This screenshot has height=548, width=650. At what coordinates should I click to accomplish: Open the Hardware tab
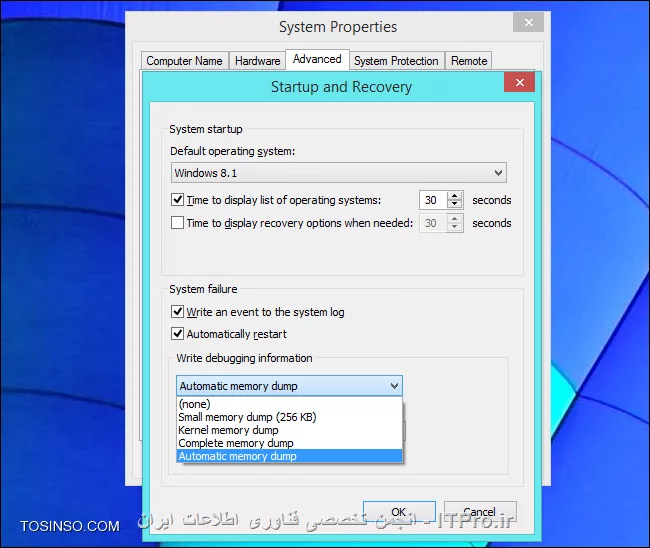click(257, 61)
